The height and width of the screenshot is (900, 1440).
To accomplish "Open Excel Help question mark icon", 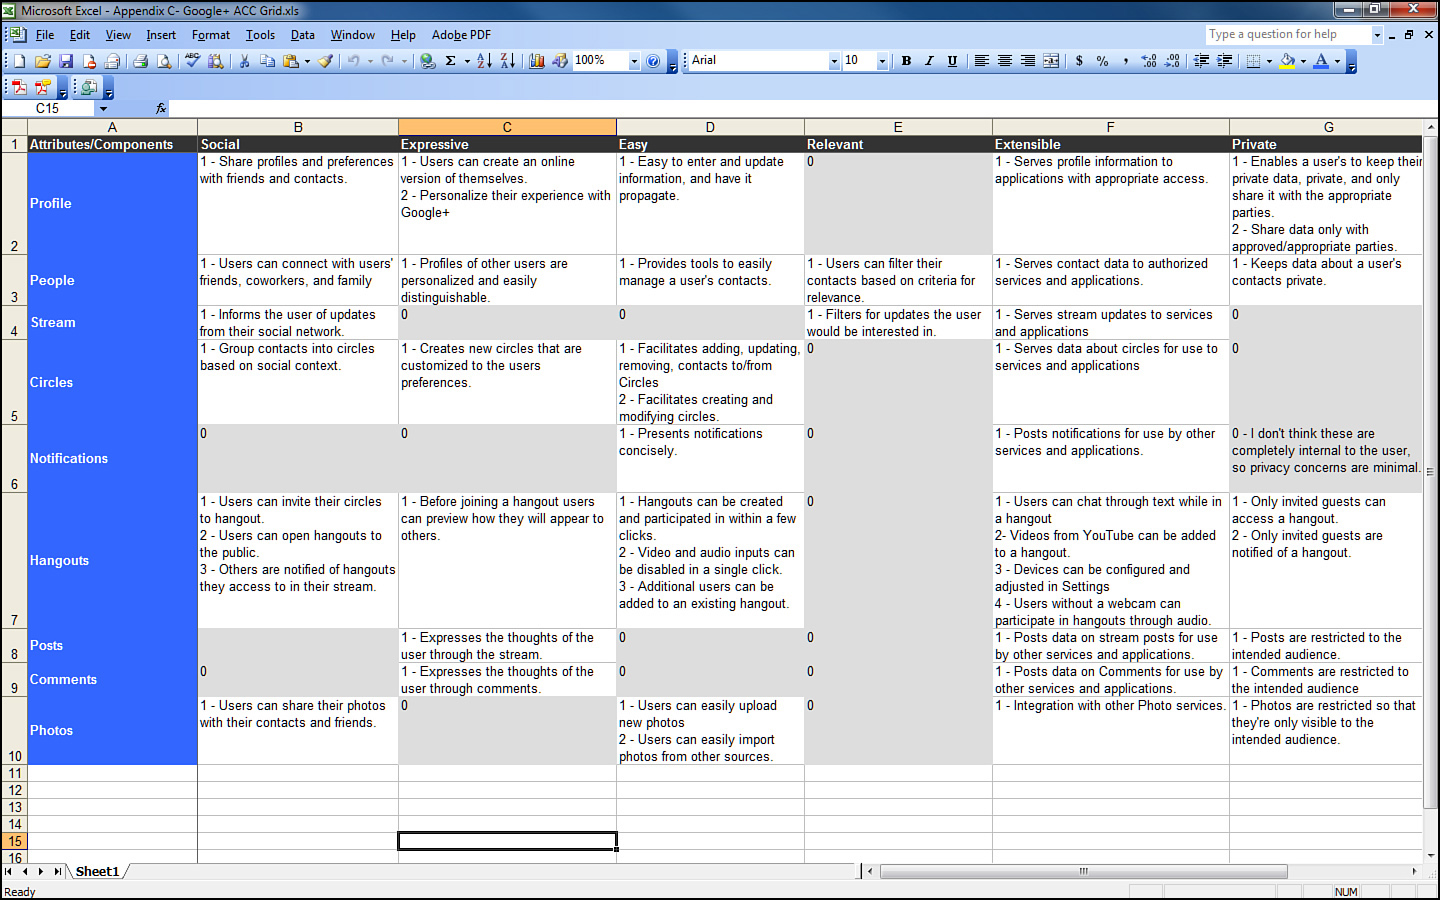I will tap(653, 61).
